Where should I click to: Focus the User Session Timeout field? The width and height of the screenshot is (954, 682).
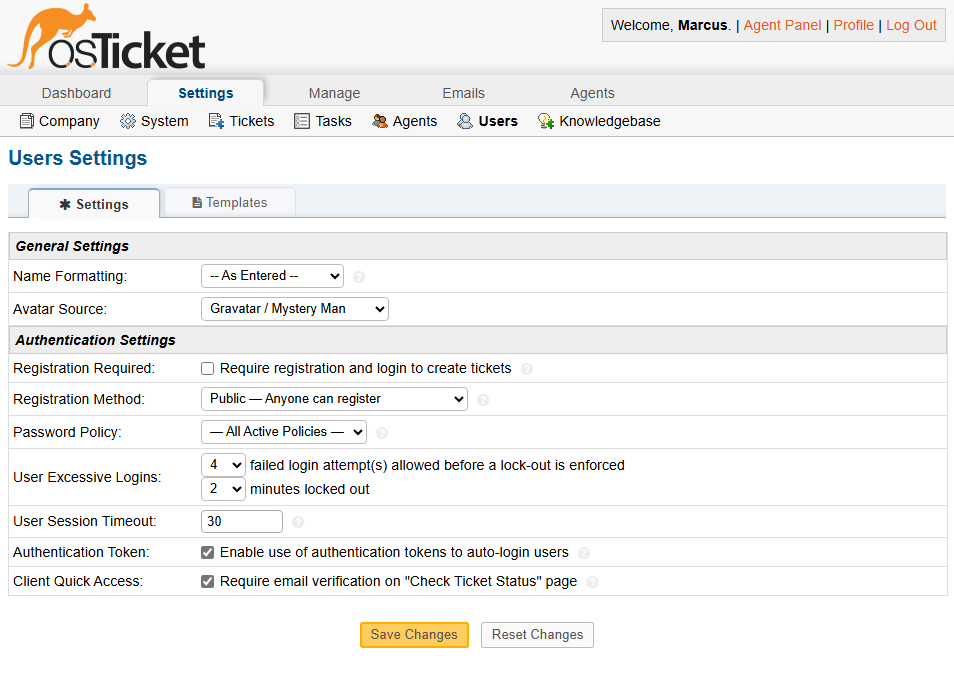(242, 521)
